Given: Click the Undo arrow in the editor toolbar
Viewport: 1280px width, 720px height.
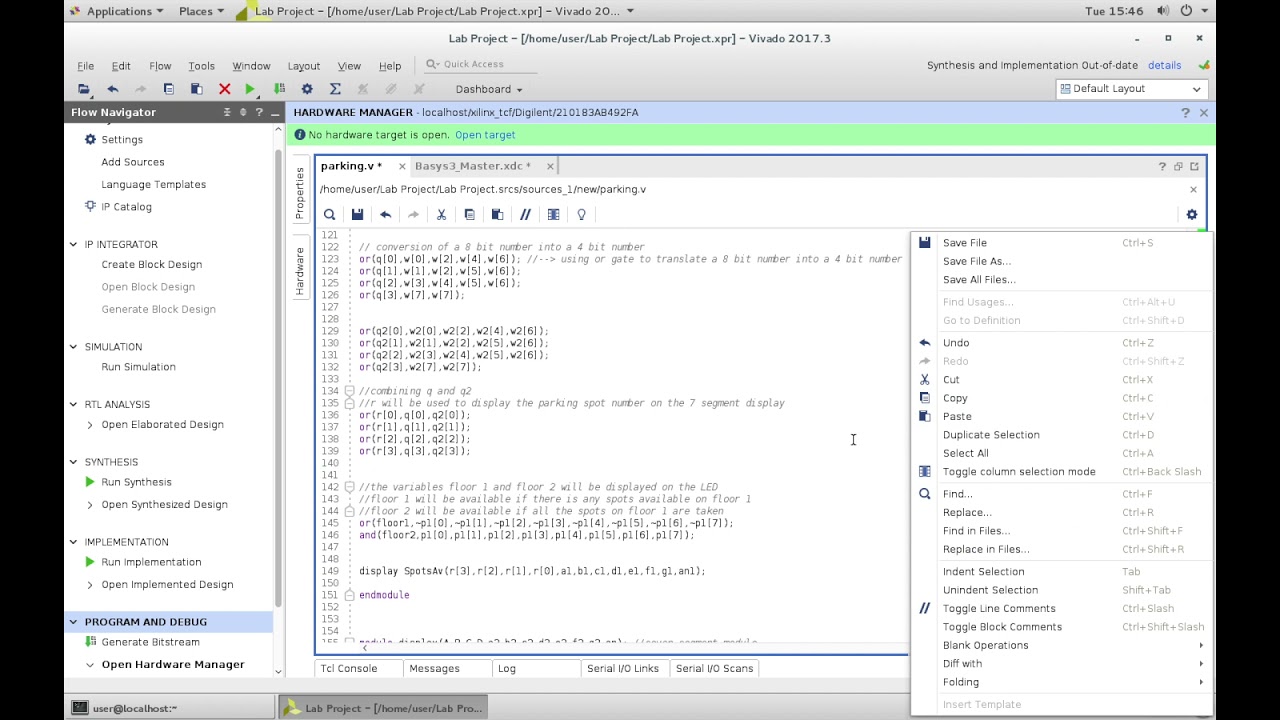Looking at the screenshot, I should [385, 214].
